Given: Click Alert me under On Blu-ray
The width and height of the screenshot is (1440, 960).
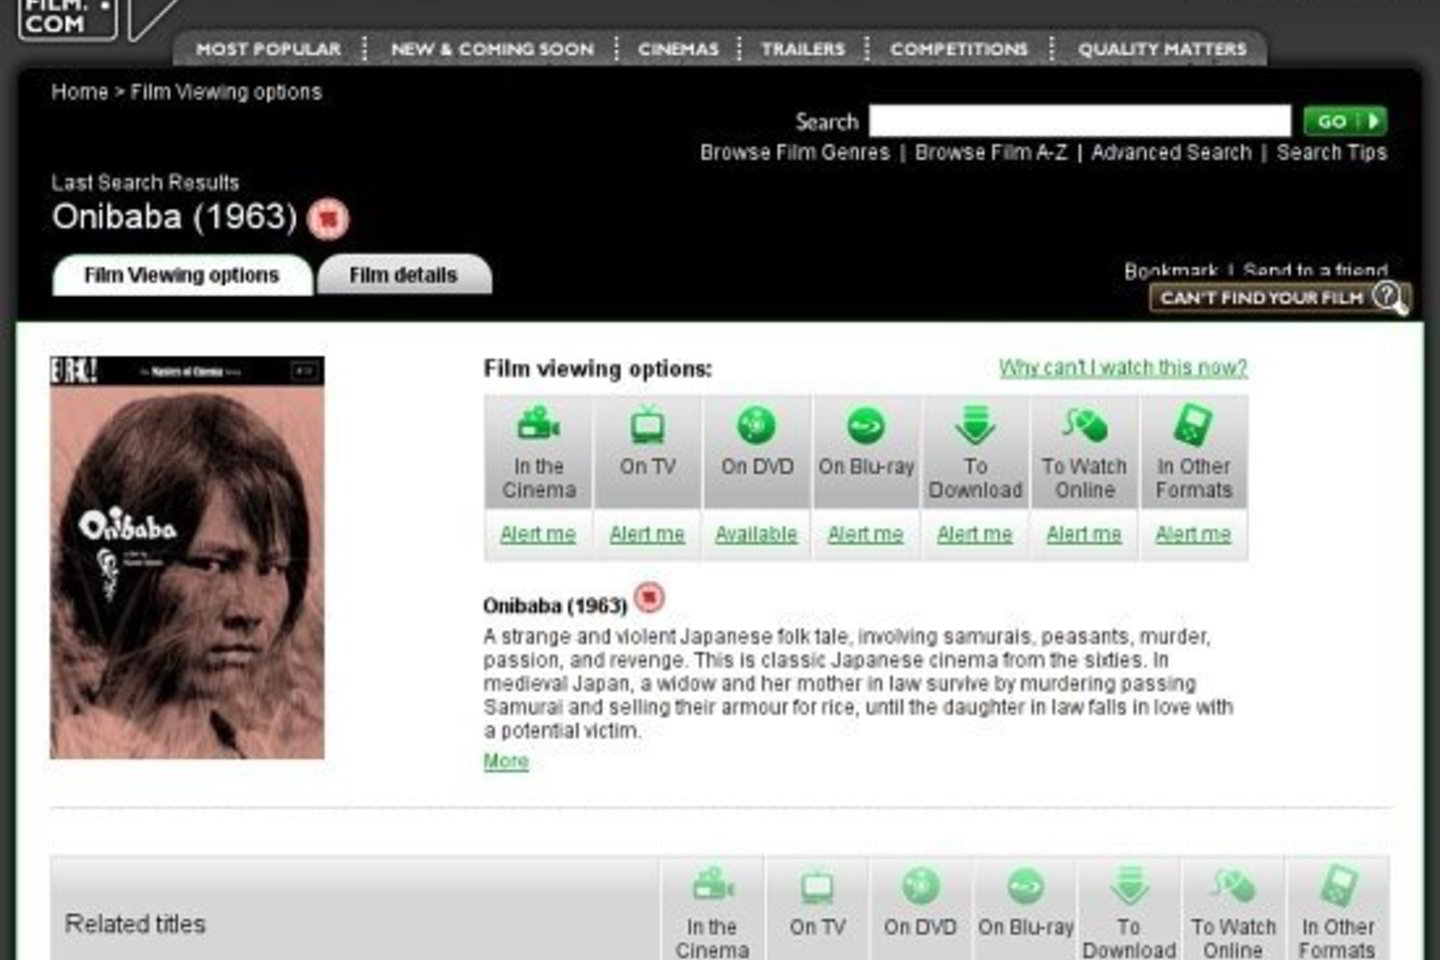Looking at the screenshot, I should click(866, 535).
